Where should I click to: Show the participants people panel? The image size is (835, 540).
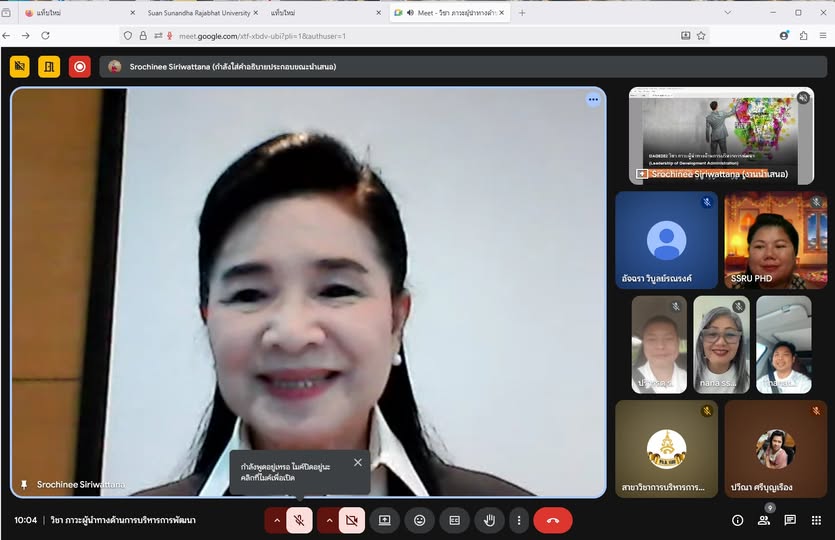pos(764,520)
